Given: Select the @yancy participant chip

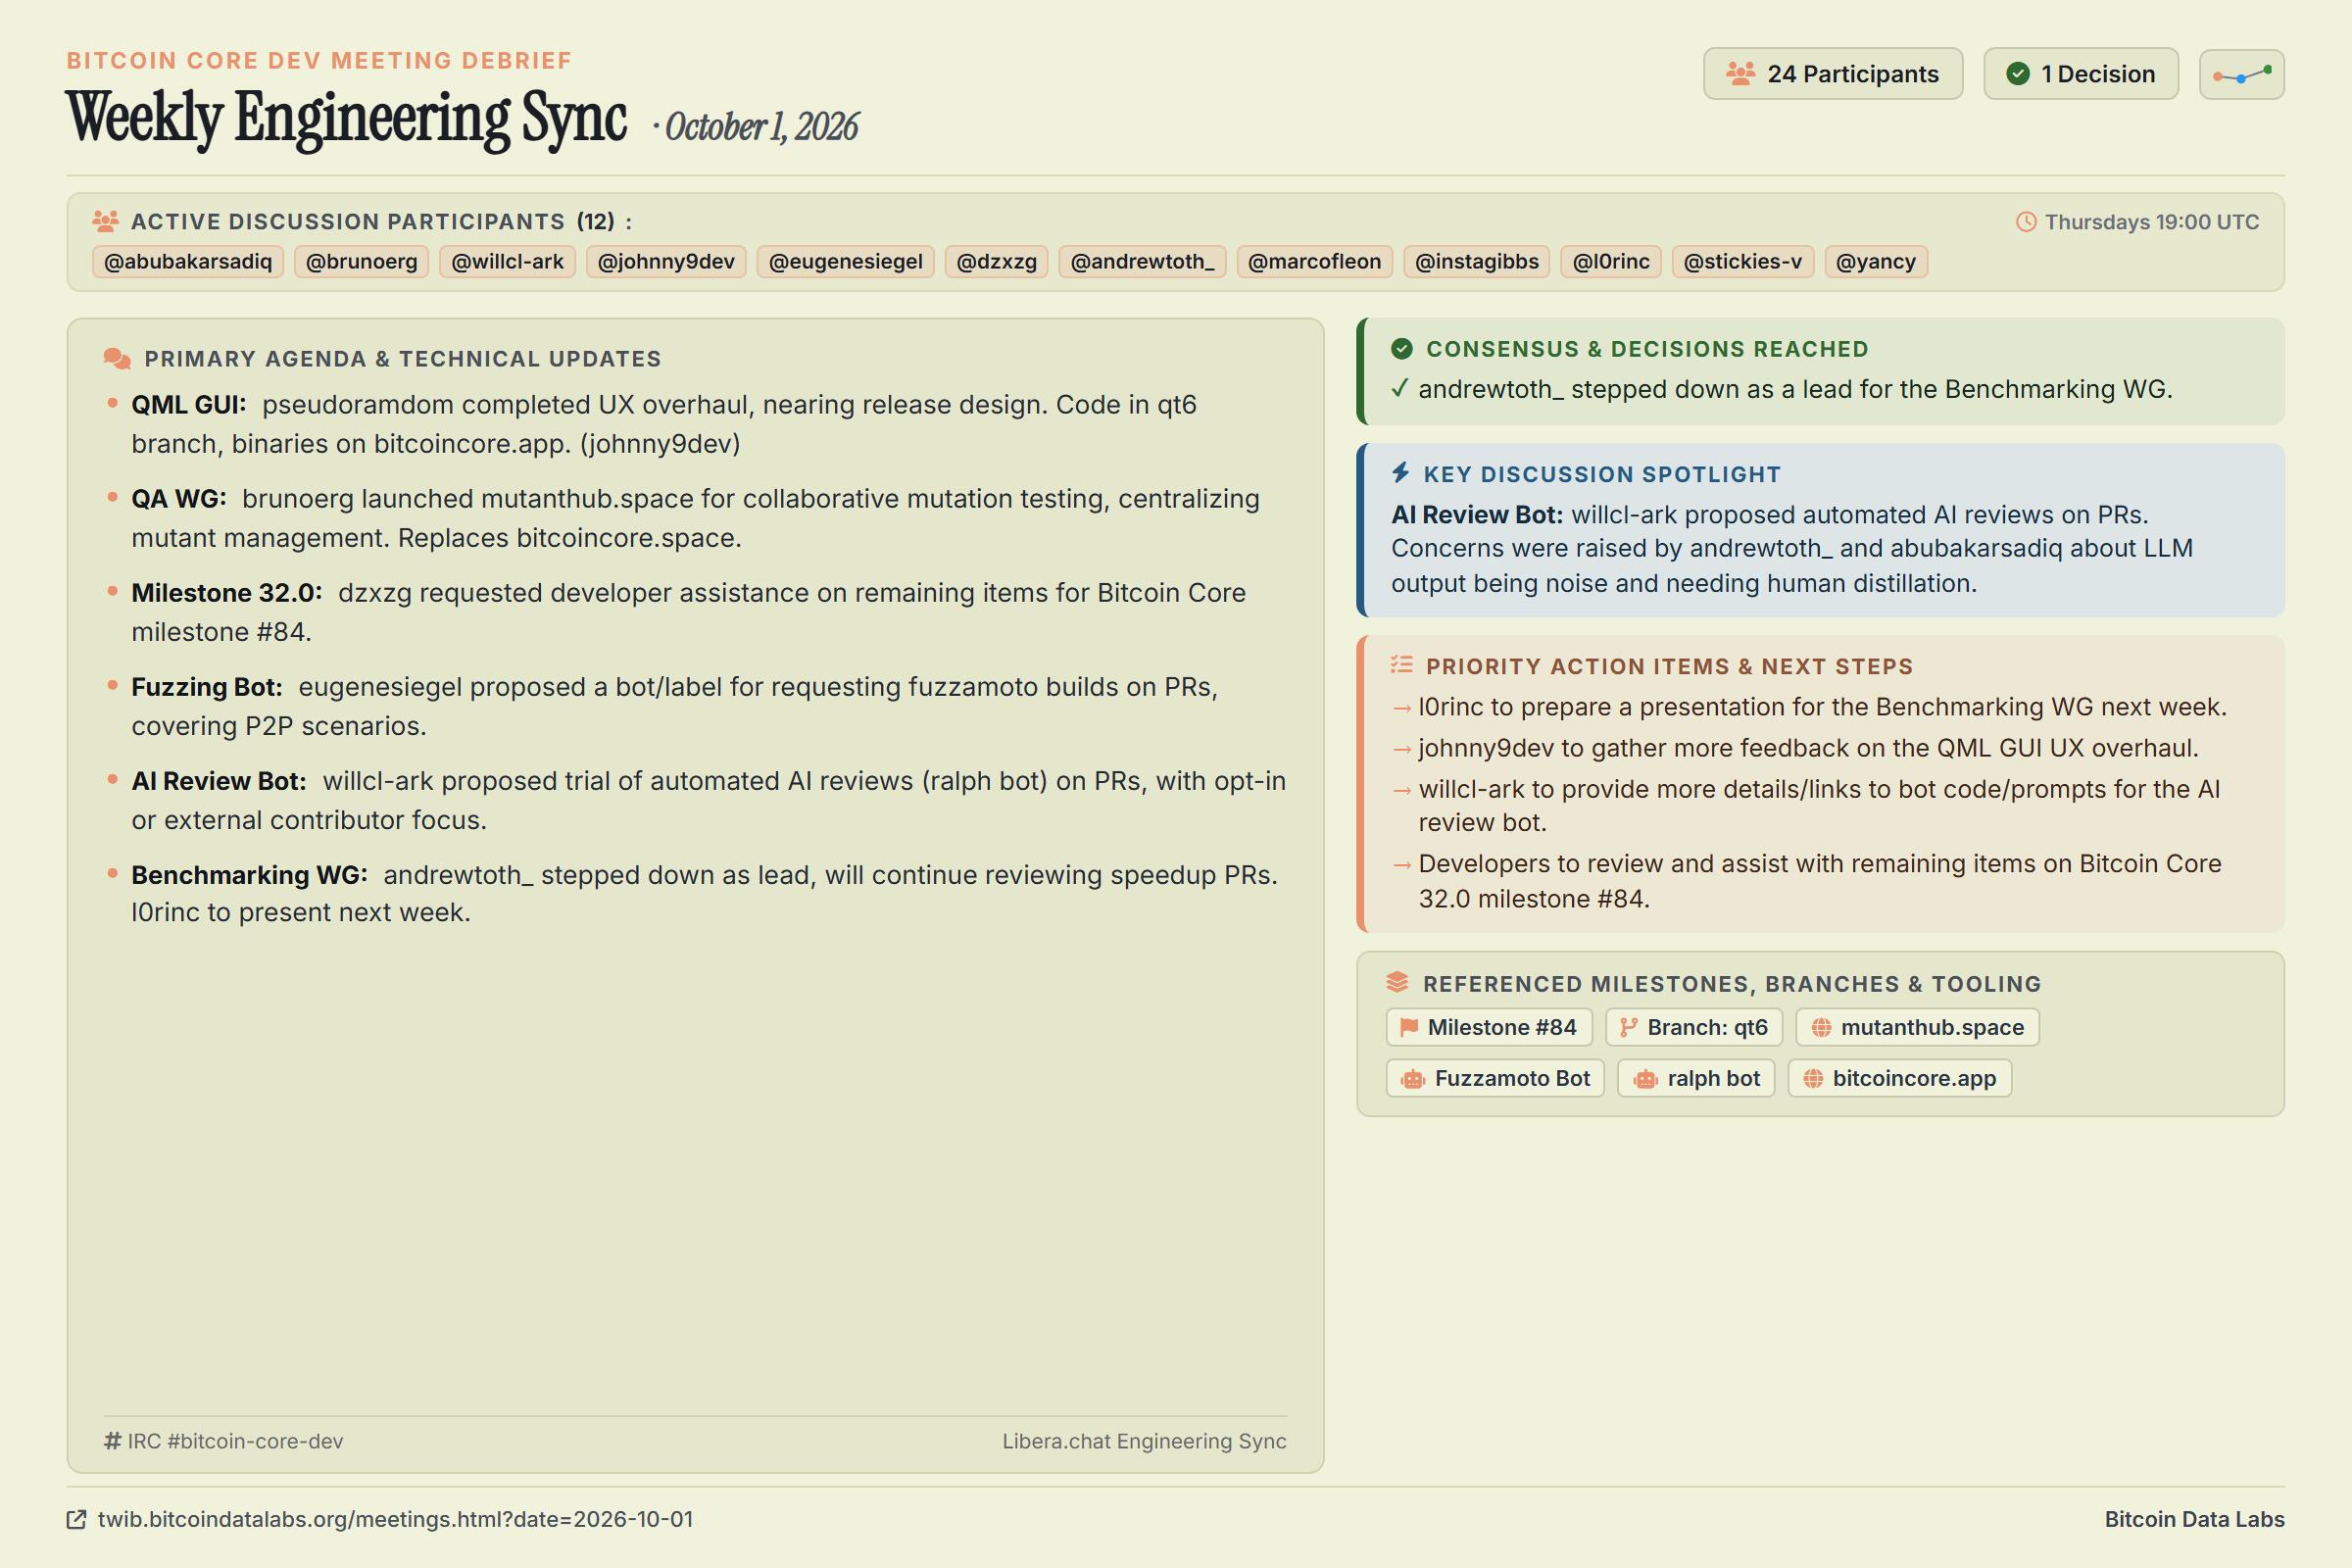Looking at the screenshot, I should tap(1875, 262).
